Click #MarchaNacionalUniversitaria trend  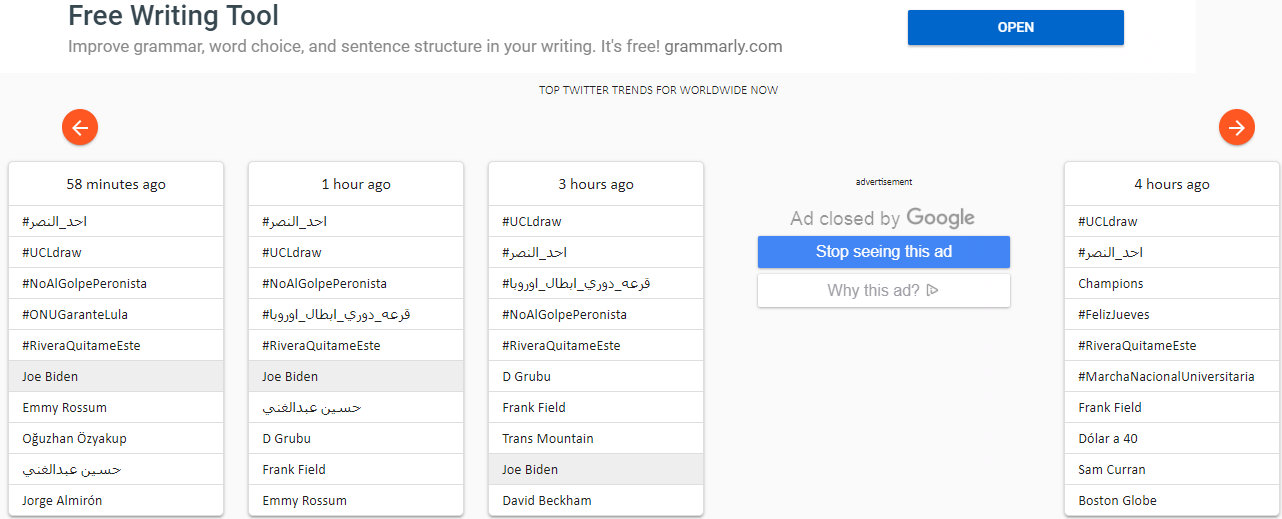click(x=1172, y=376)
